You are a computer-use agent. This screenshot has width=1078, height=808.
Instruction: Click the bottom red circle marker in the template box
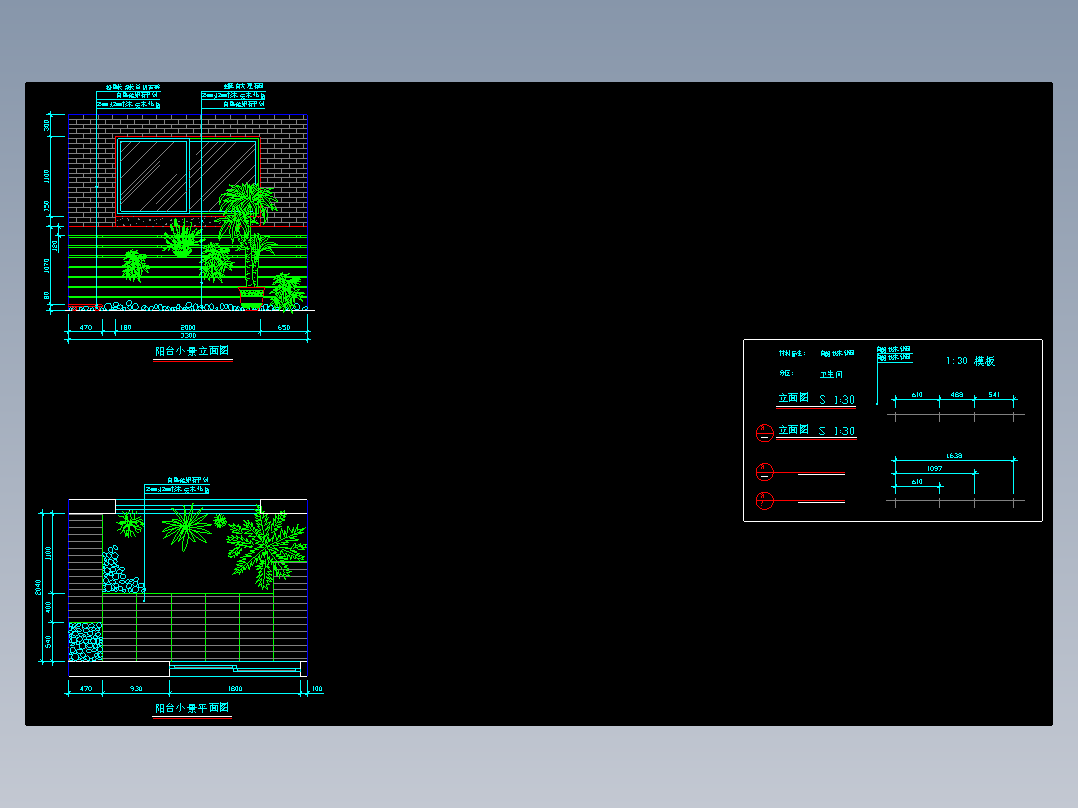(764, 501)
